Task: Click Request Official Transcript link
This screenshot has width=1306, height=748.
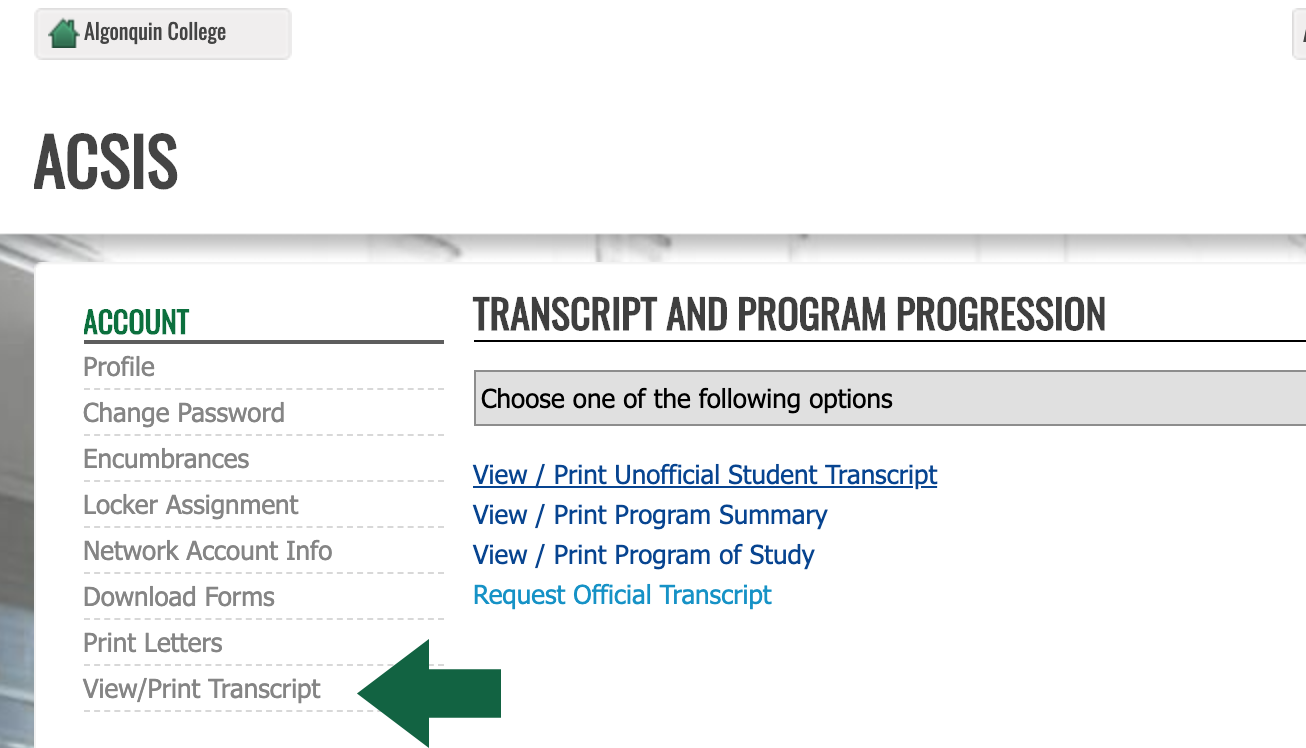Action: click(622, 595)
